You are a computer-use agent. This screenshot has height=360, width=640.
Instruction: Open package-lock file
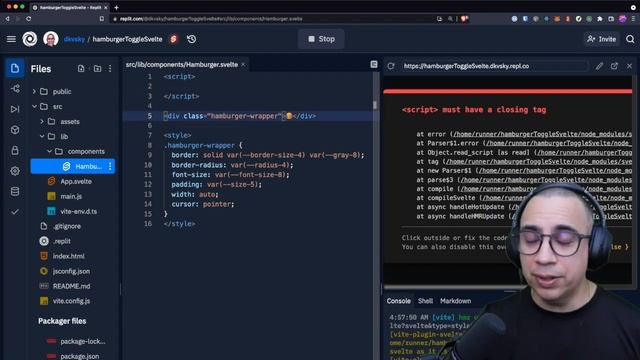(82, 341)
